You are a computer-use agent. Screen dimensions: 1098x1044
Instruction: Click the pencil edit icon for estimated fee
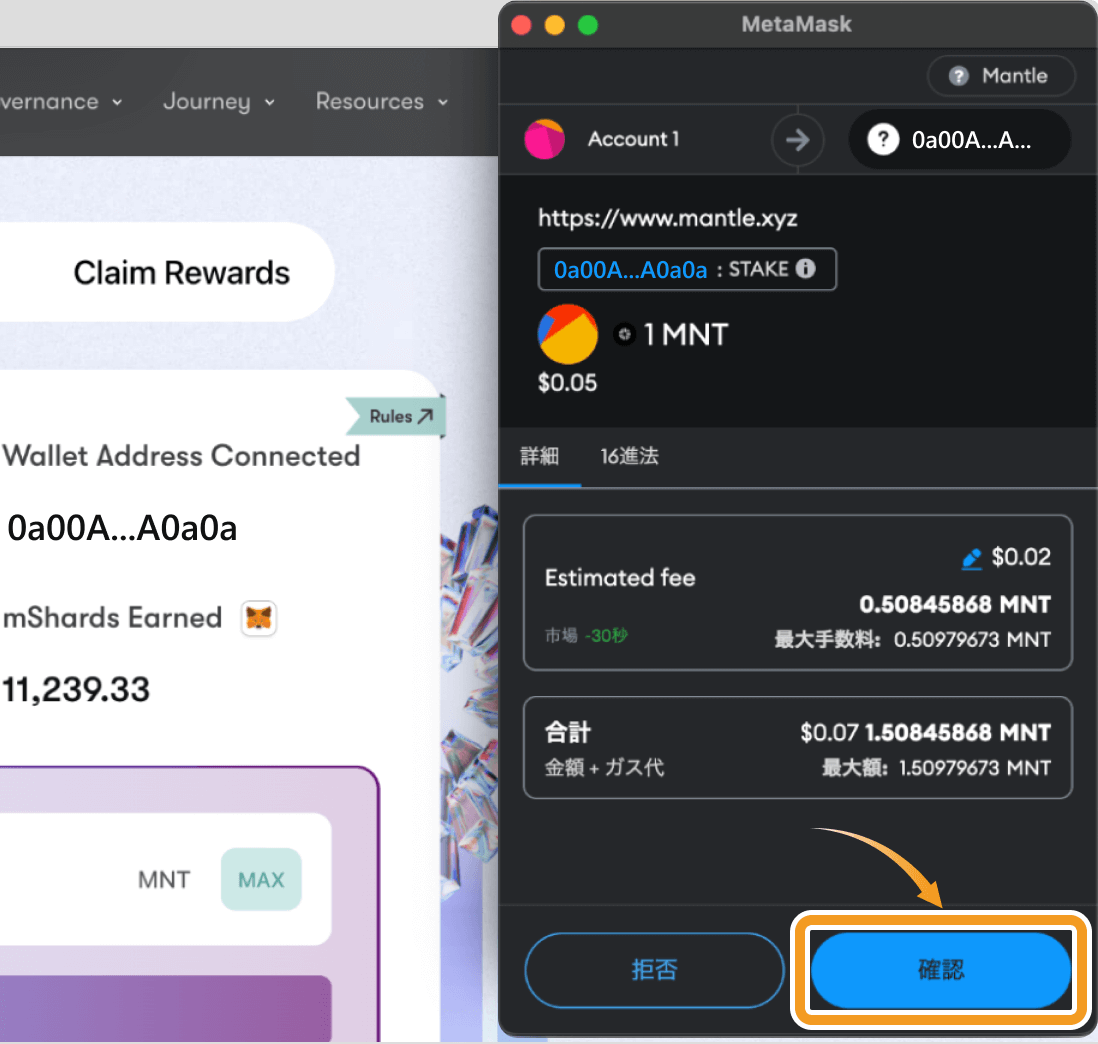click(x=972, y=559)
